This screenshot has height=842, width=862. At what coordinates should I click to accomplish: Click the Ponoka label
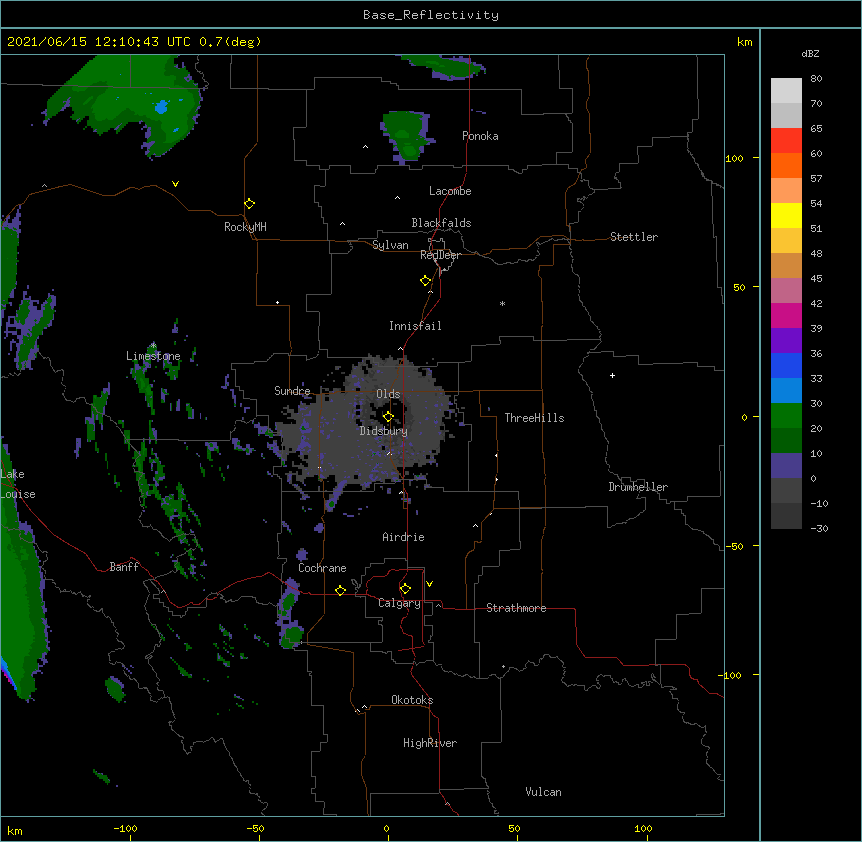[x=480, y=136]
